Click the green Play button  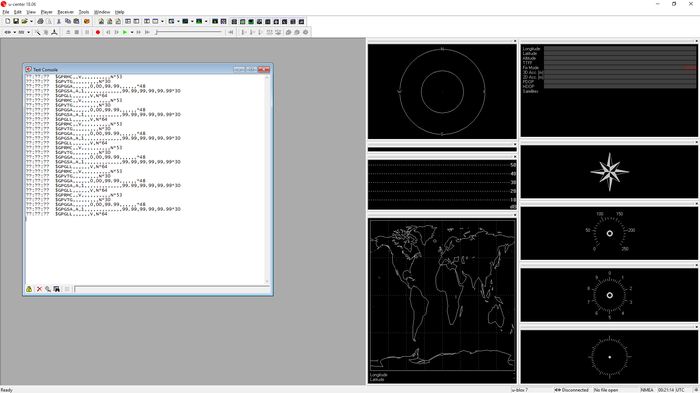point(125,32)
